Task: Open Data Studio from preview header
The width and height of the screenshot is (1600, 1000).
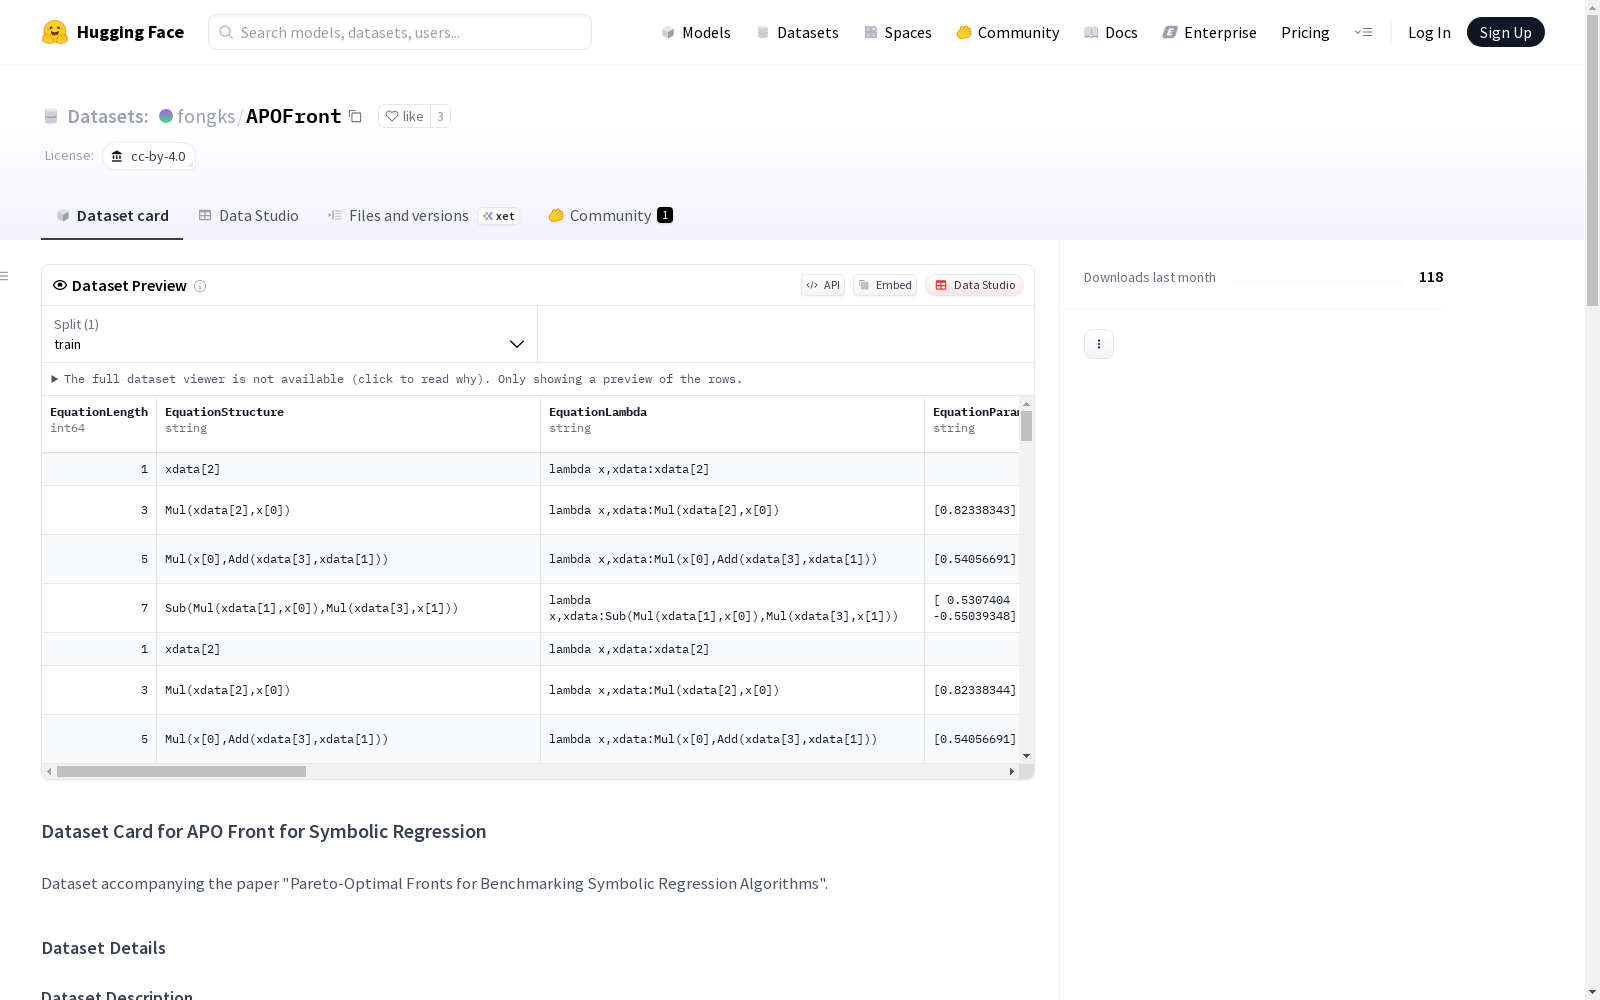Action: (975, 285)
